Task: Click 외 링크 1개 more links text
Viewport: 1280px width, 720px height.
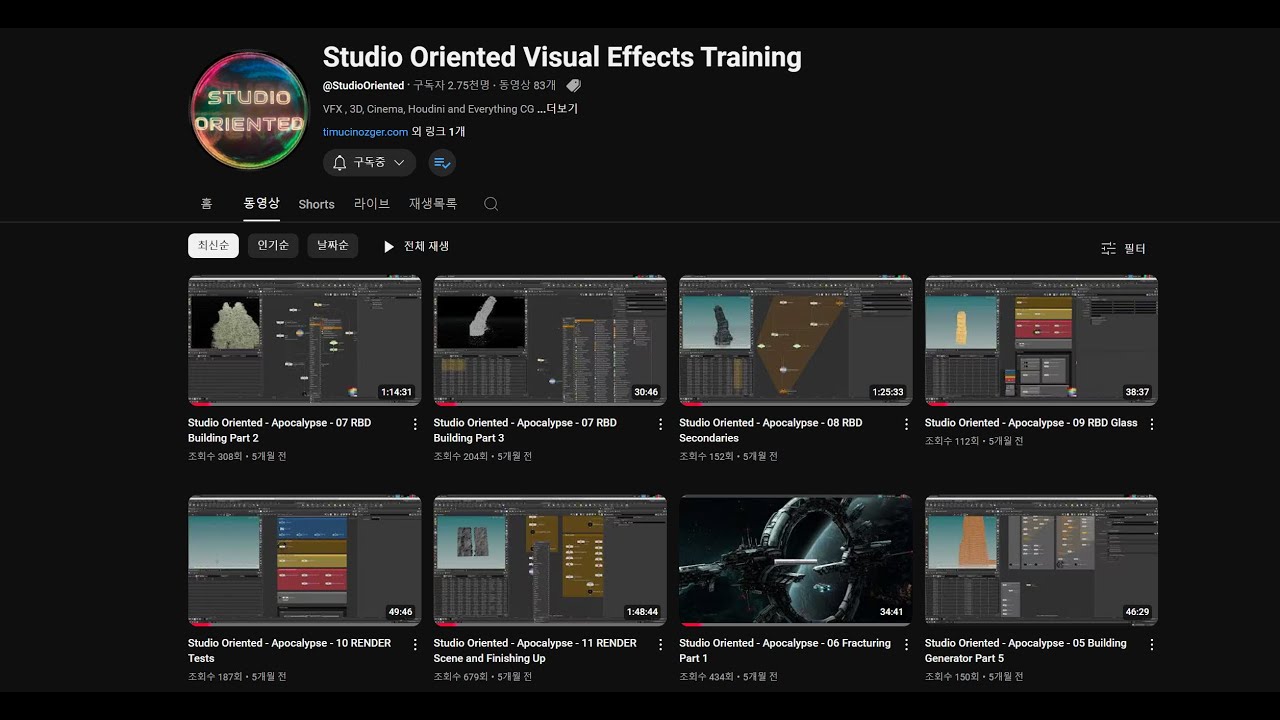Action: (x=438, y=132)
